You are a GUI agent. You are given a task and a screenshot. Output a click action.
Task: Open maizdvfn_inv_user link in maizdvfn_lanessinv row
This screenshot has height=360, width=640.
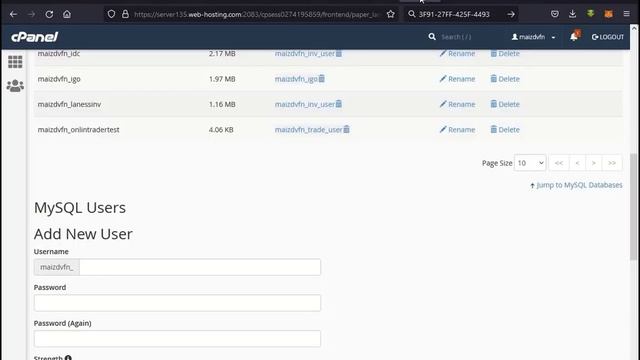(305, 104)
